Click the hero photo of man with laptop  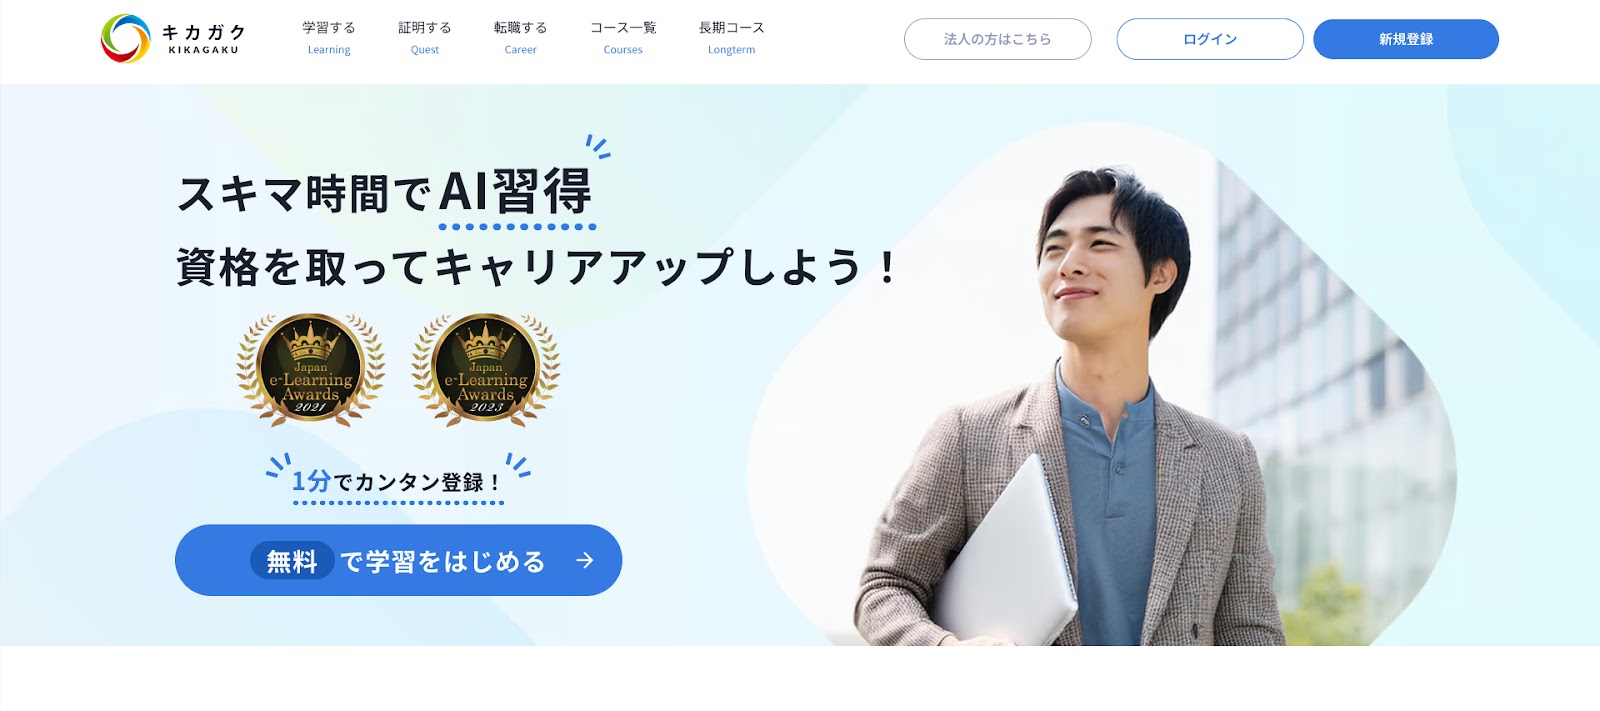click(1100, 400)
